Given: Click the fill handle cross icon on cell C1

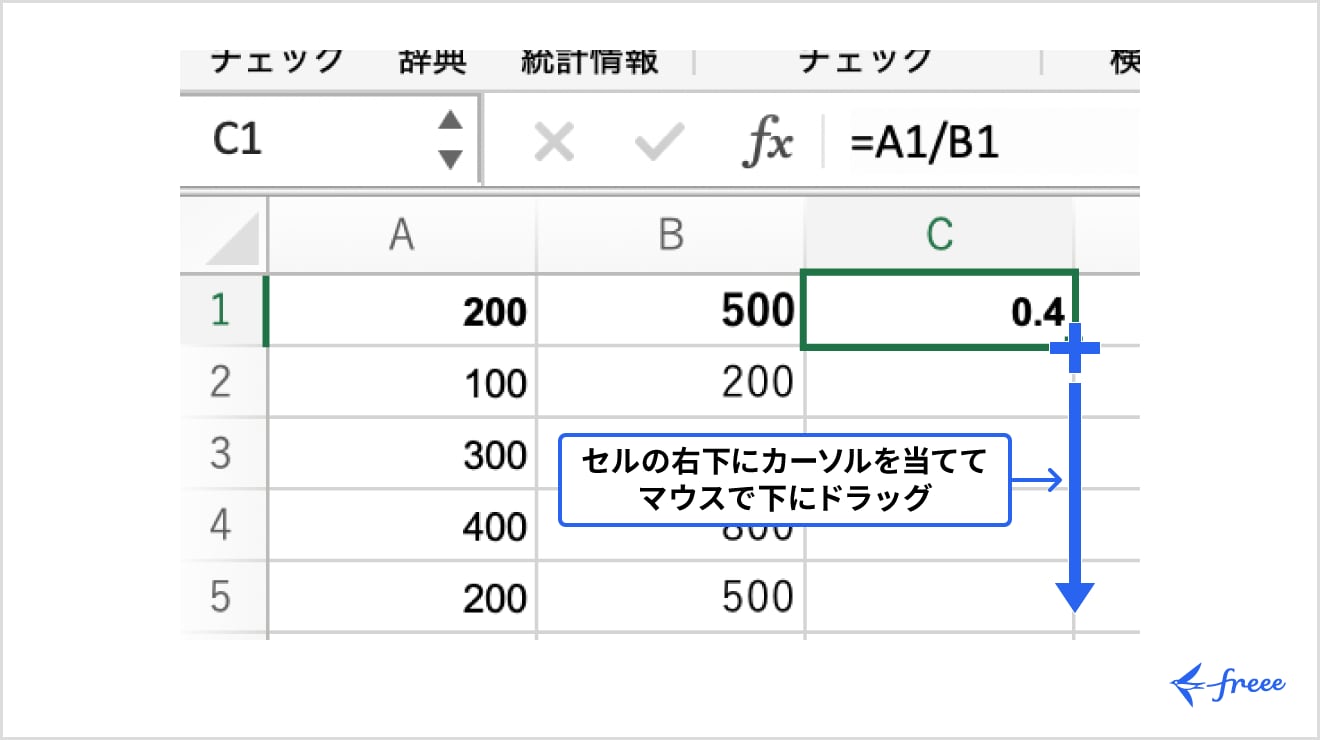Looking at the screenshot, I should tap(1076, 346).
